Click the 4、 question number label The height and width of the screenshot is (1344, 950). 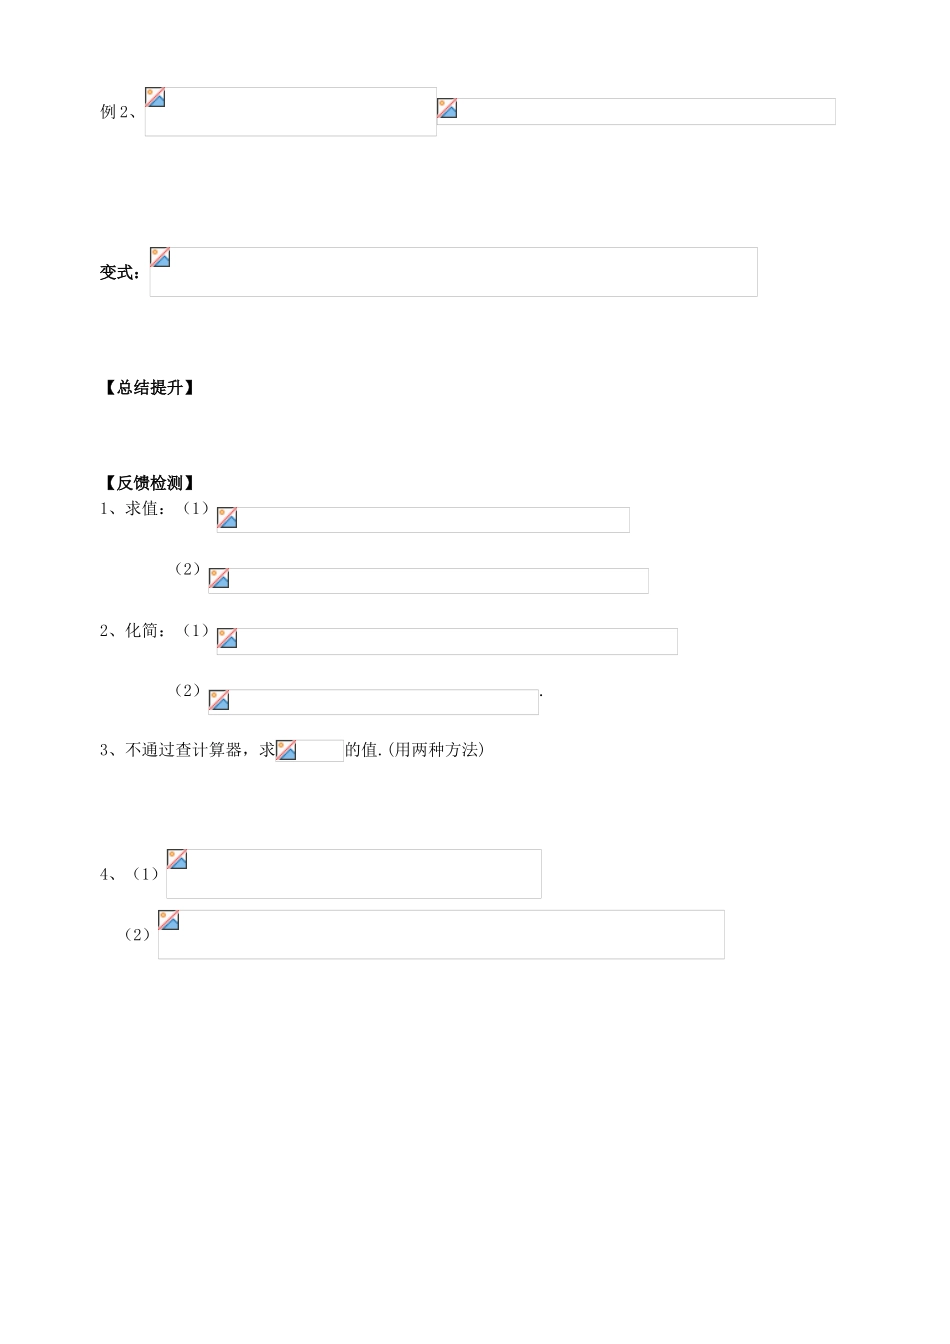tap(108, 874)
